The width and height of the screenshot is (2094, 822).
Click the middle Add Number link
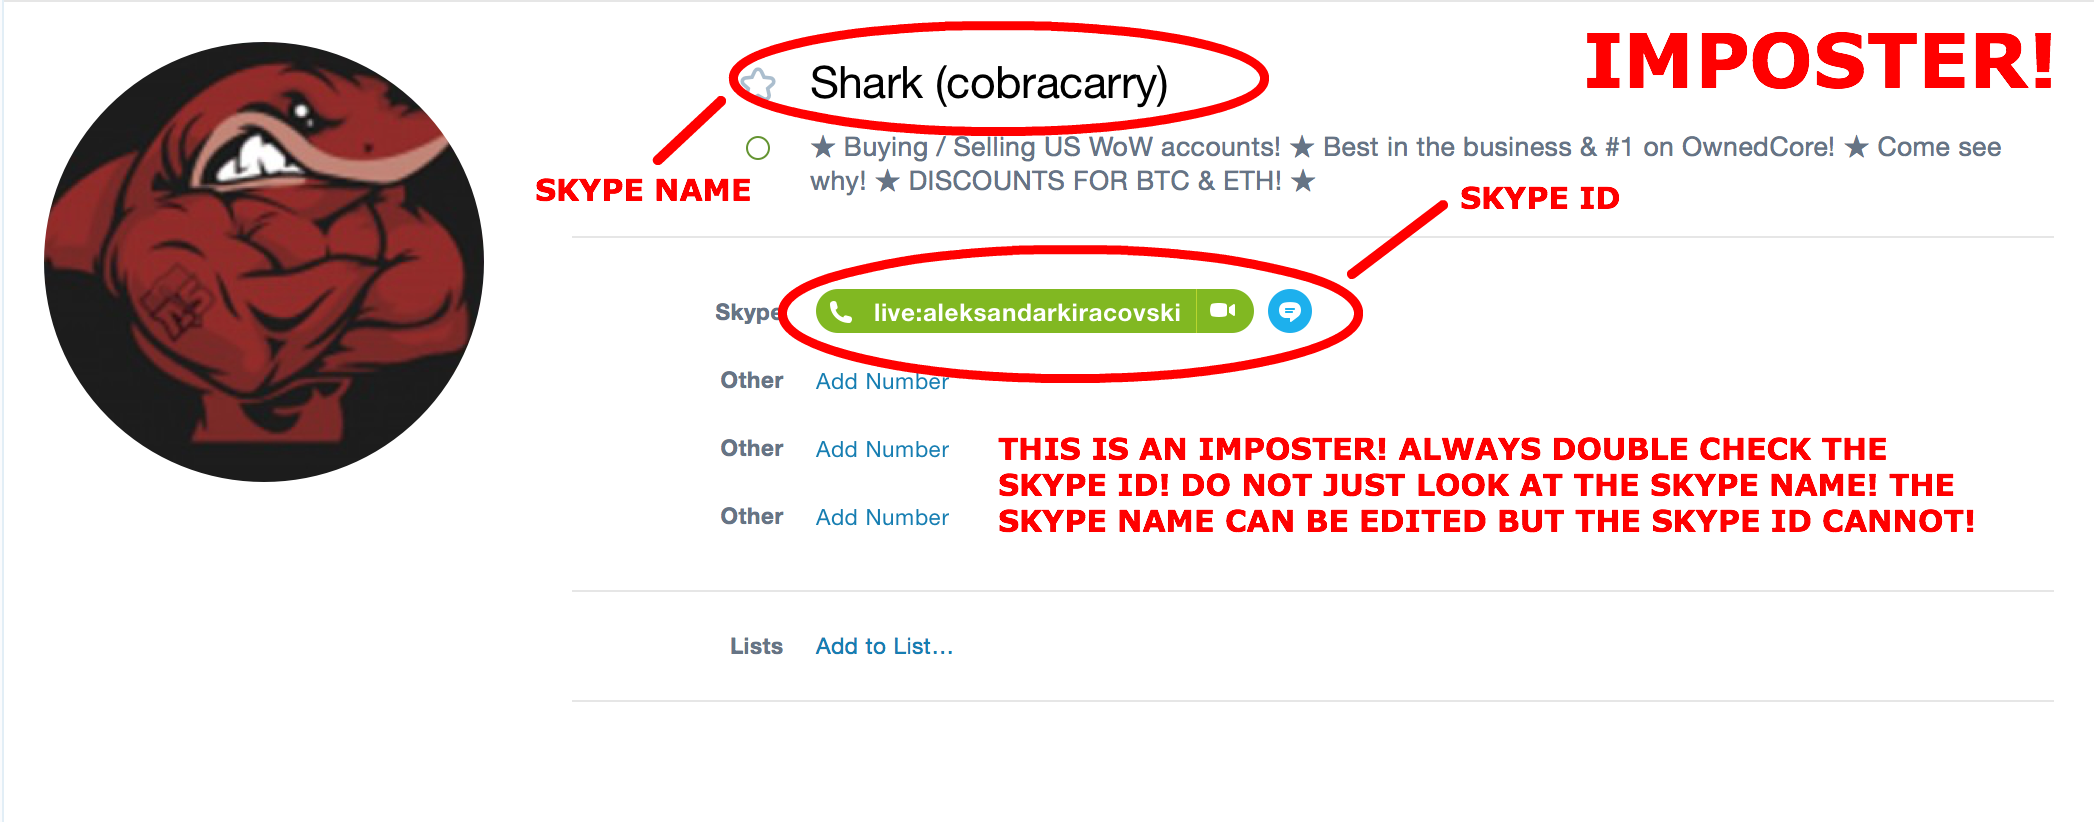882,449
